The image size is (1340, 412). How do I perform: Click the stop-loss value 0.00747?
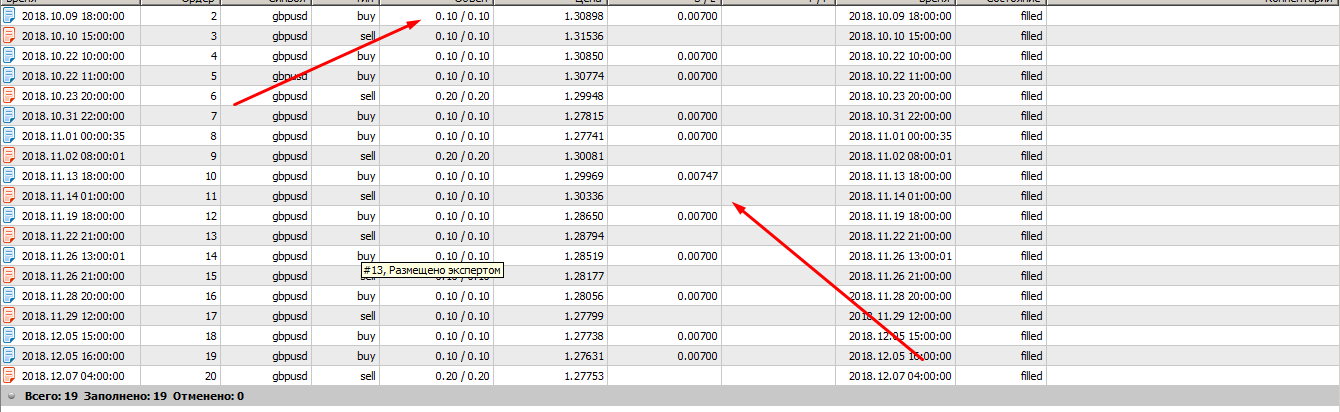(x=697, y=176)
